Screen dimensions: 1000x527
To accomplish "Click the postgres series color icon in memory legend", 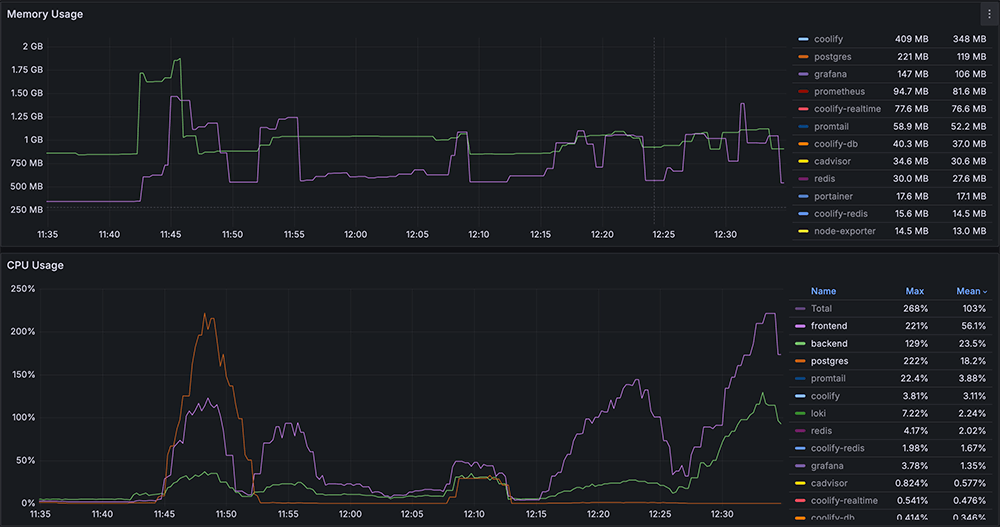I will tap(802, 57).
